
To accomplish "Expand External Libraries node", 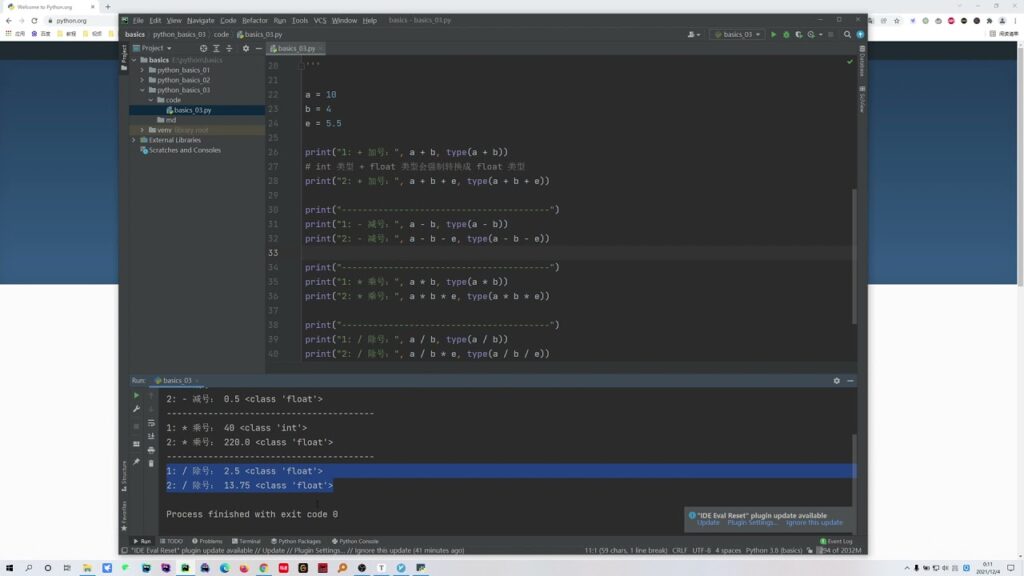I will (x=134, y=140).
